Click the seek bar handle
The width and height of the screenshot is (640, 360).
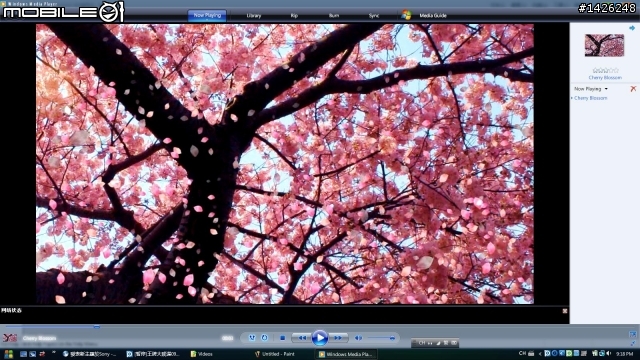pyautogui.click(x=97, y=327)
